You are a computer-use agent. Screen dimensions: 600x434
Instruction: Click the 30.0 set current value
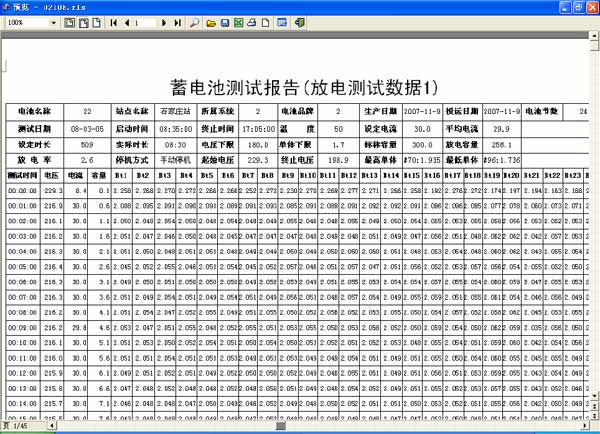(422, 129)
